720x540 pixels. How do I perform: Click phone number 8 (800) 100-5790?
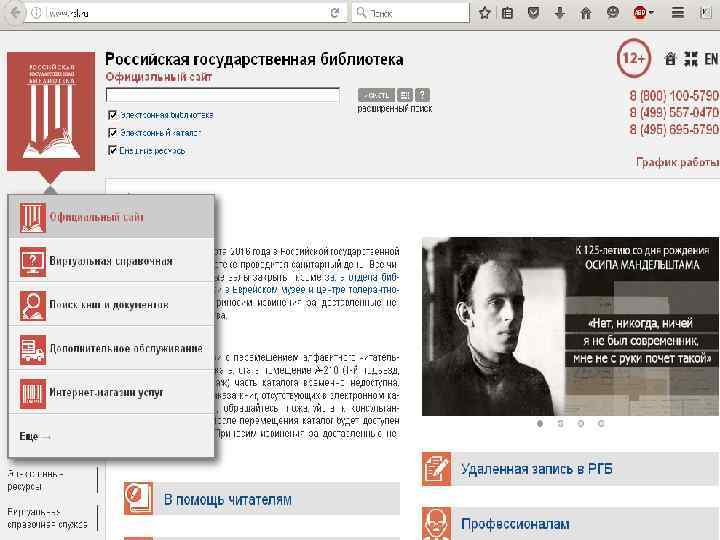[674, 96]
